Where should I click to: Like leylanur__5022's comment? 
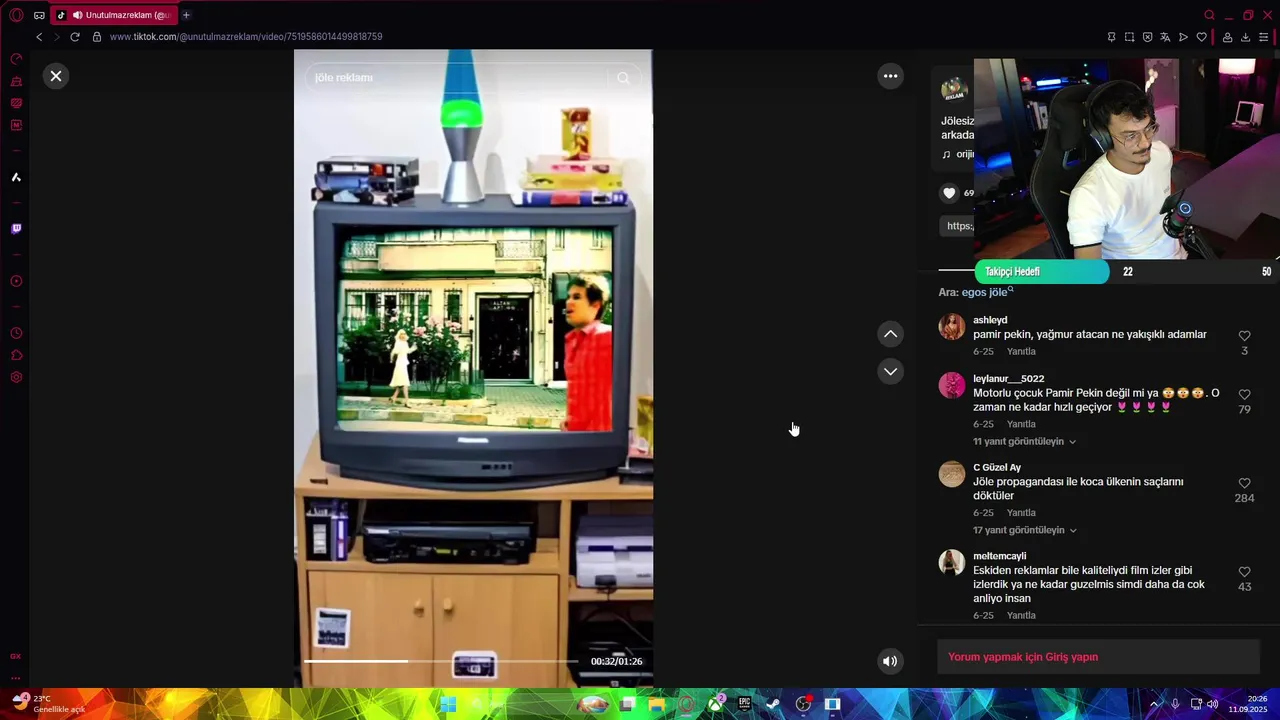[1244, 395]
